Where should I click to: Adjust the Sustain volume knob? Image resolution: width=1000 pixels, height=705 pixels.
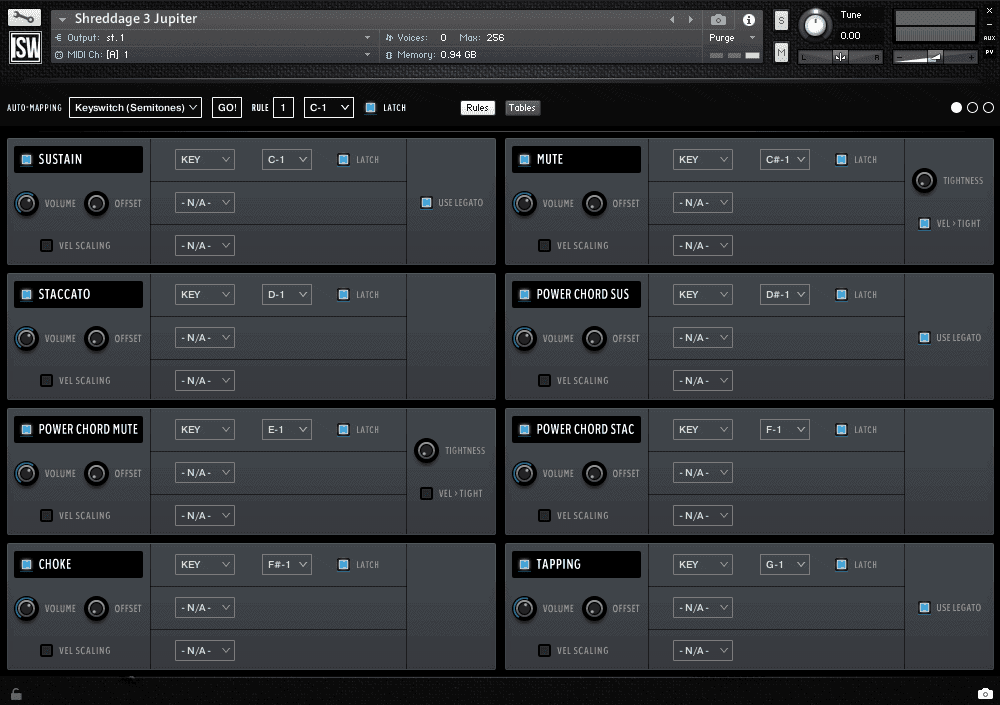(27, 204)
